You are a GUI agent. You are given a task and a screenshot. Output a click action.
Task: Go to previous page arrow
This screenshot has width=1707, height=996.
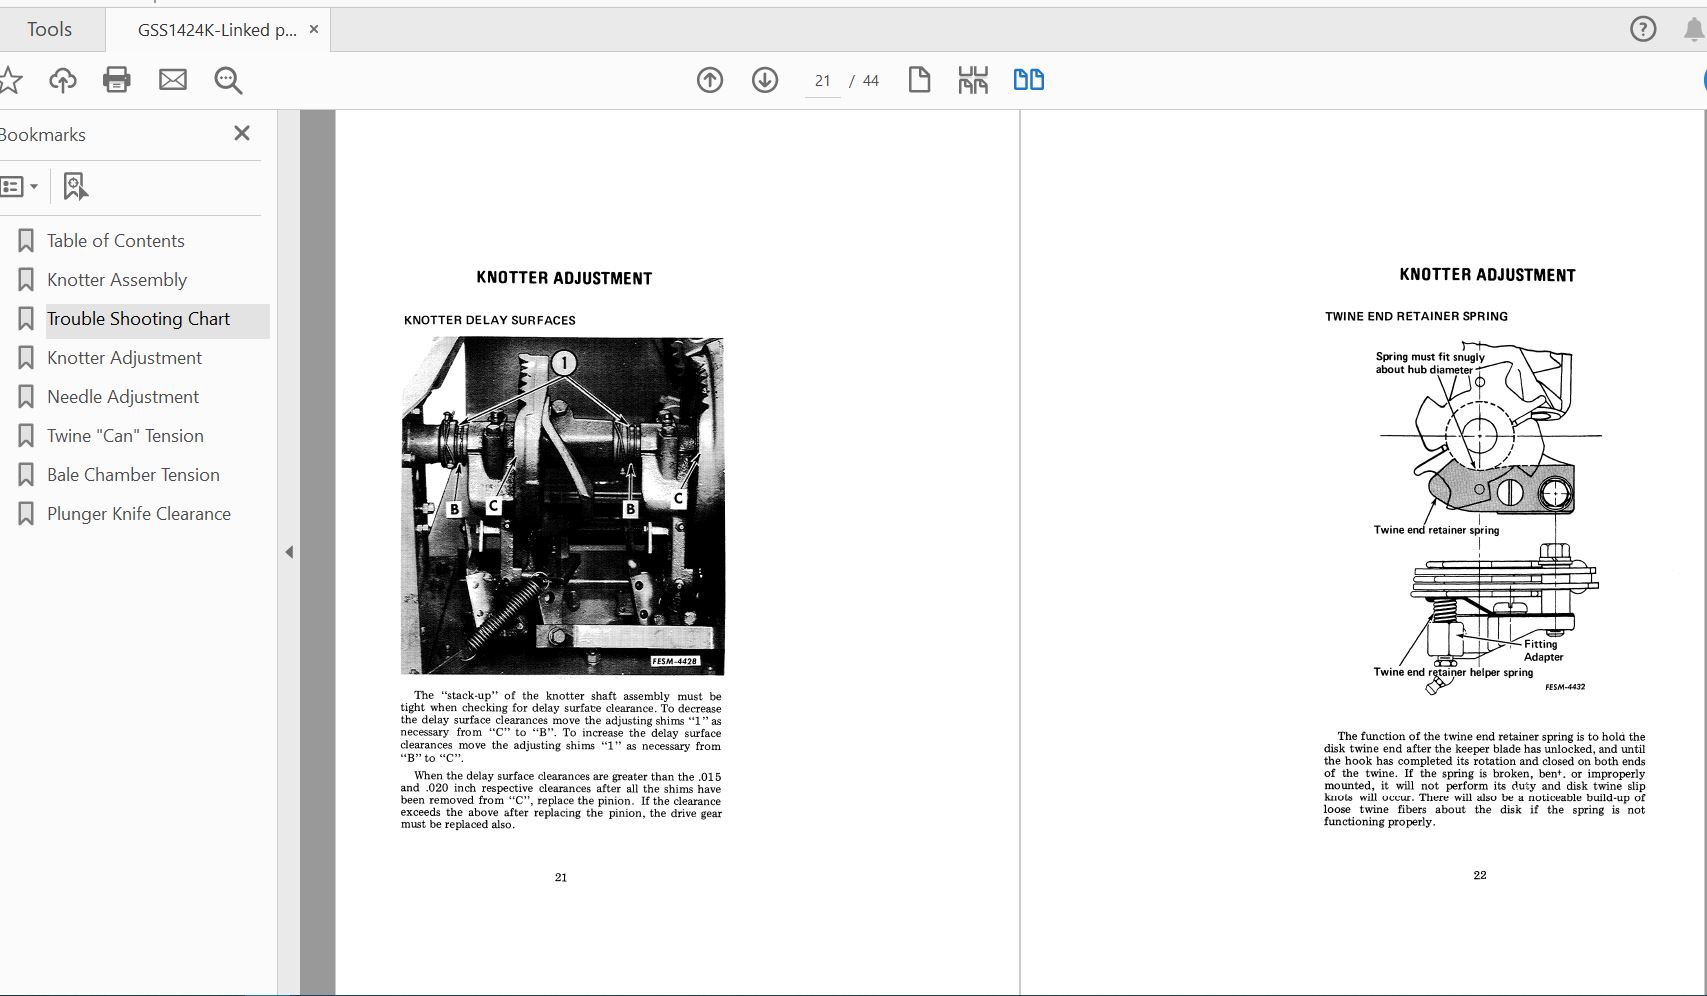coord(710,80)
